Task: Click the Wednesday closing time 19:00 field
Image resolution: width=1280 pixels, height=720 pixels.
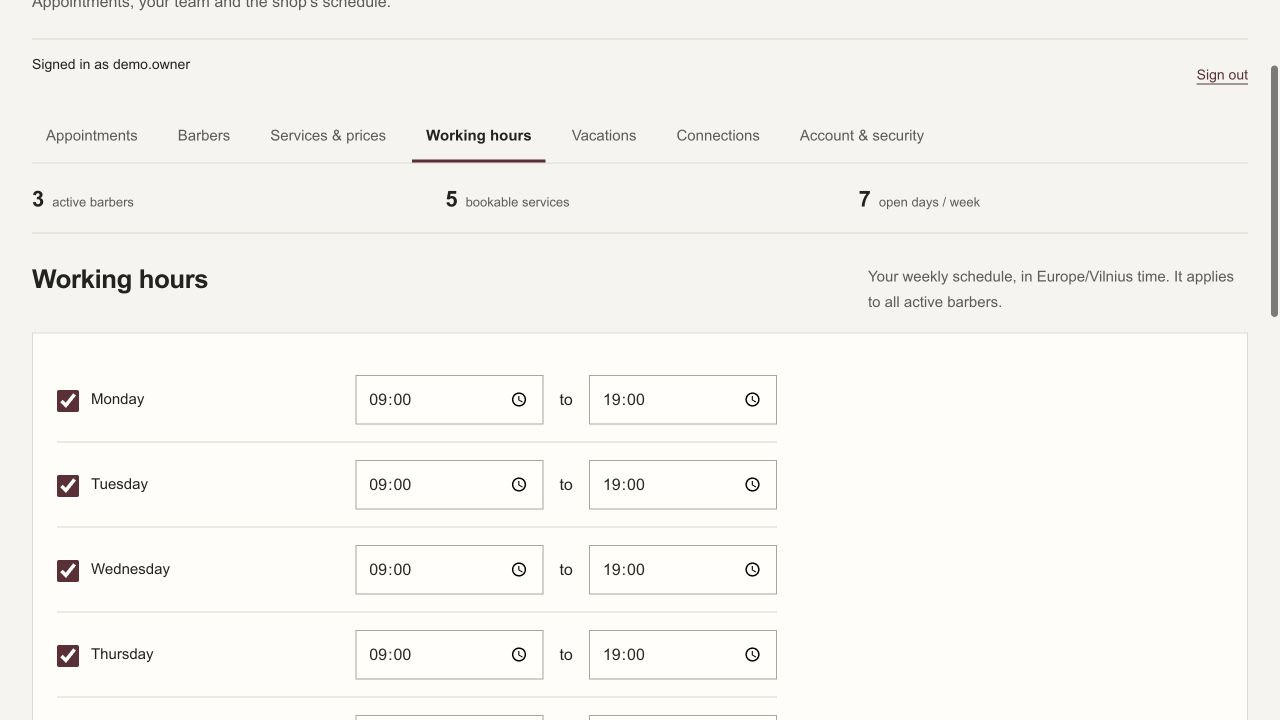Action: pos(683,570)
